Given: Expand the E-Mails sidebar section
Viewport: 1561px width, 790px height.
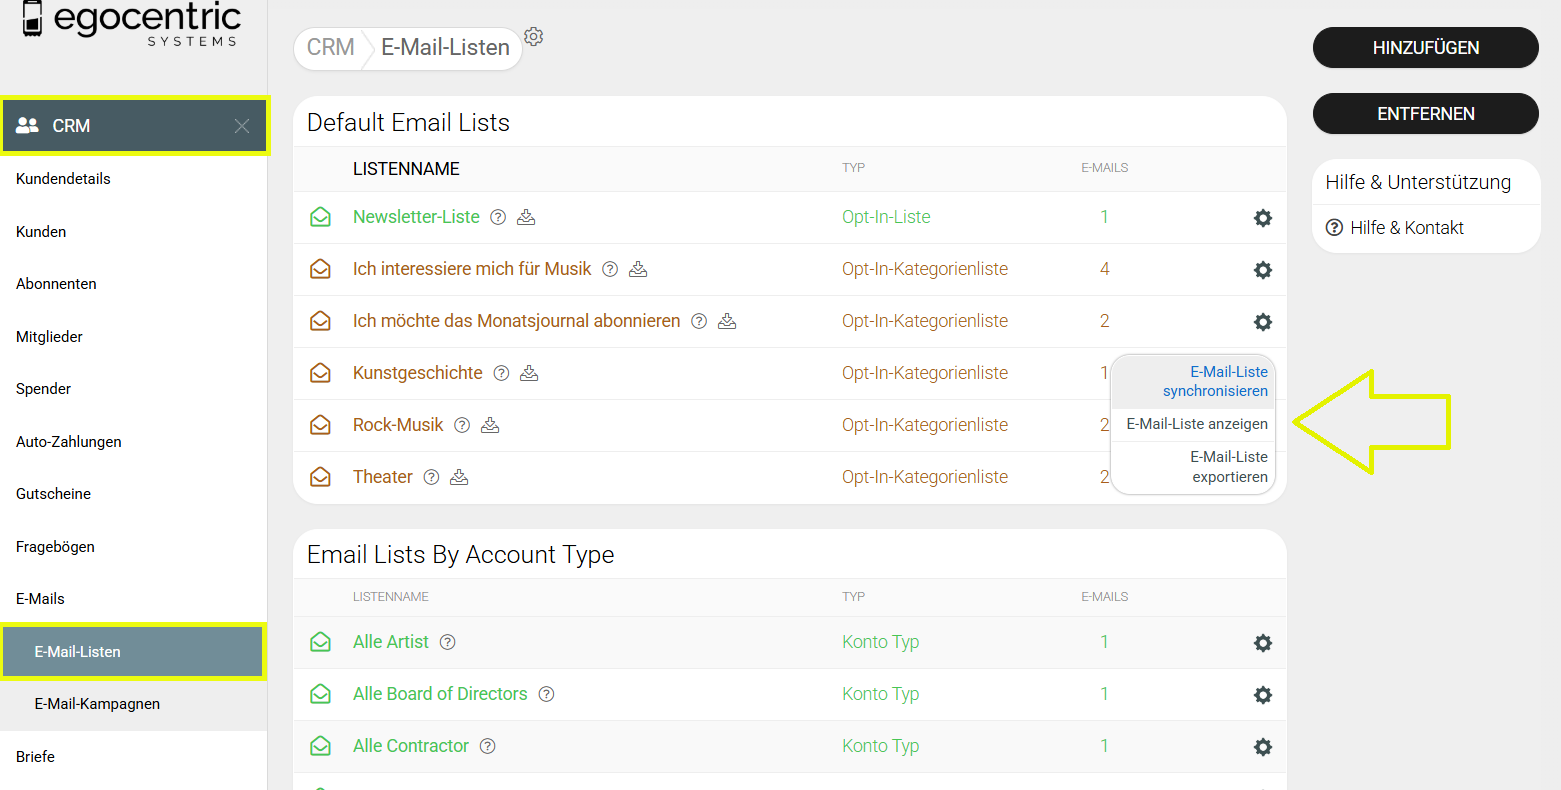Looking at the screenshot, I should (40, 599).
